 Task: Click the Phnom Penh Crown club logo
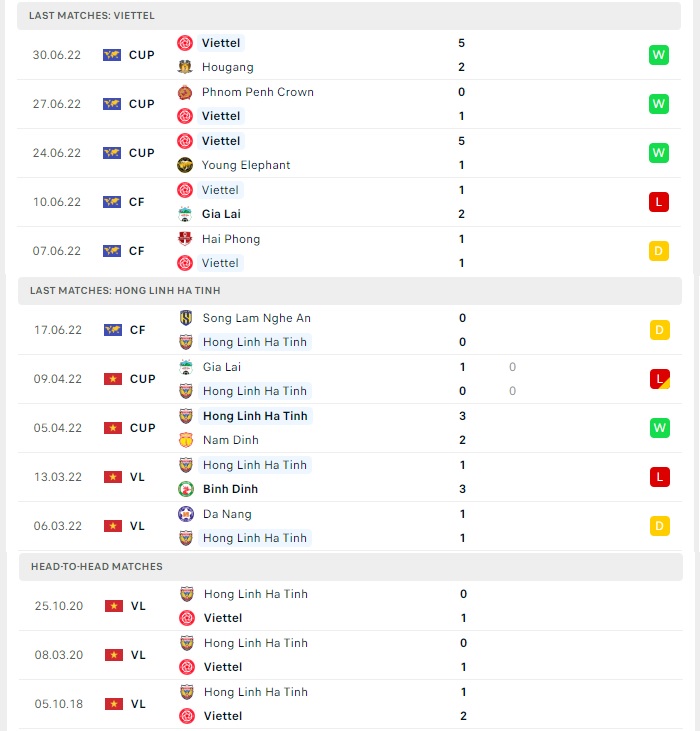pyautogui.click(x=185, y=92)
